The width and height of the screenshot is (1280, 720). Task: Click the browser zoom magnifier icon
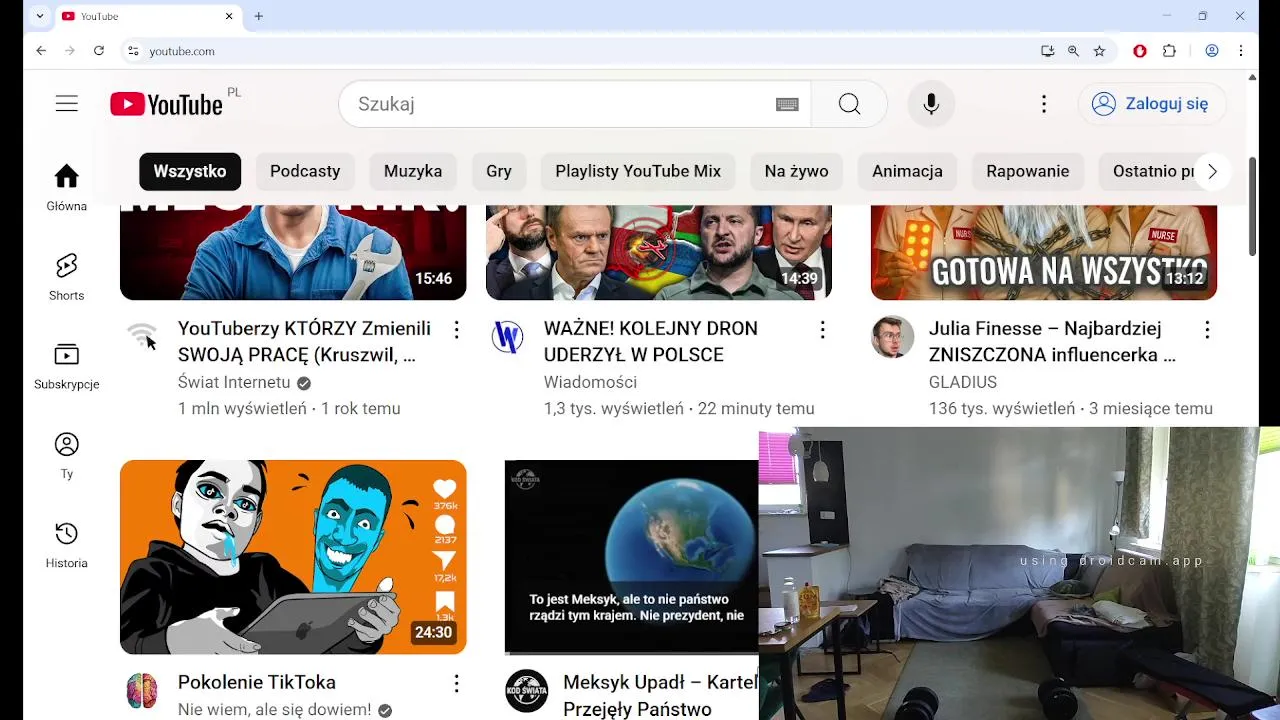[1073, 51]
